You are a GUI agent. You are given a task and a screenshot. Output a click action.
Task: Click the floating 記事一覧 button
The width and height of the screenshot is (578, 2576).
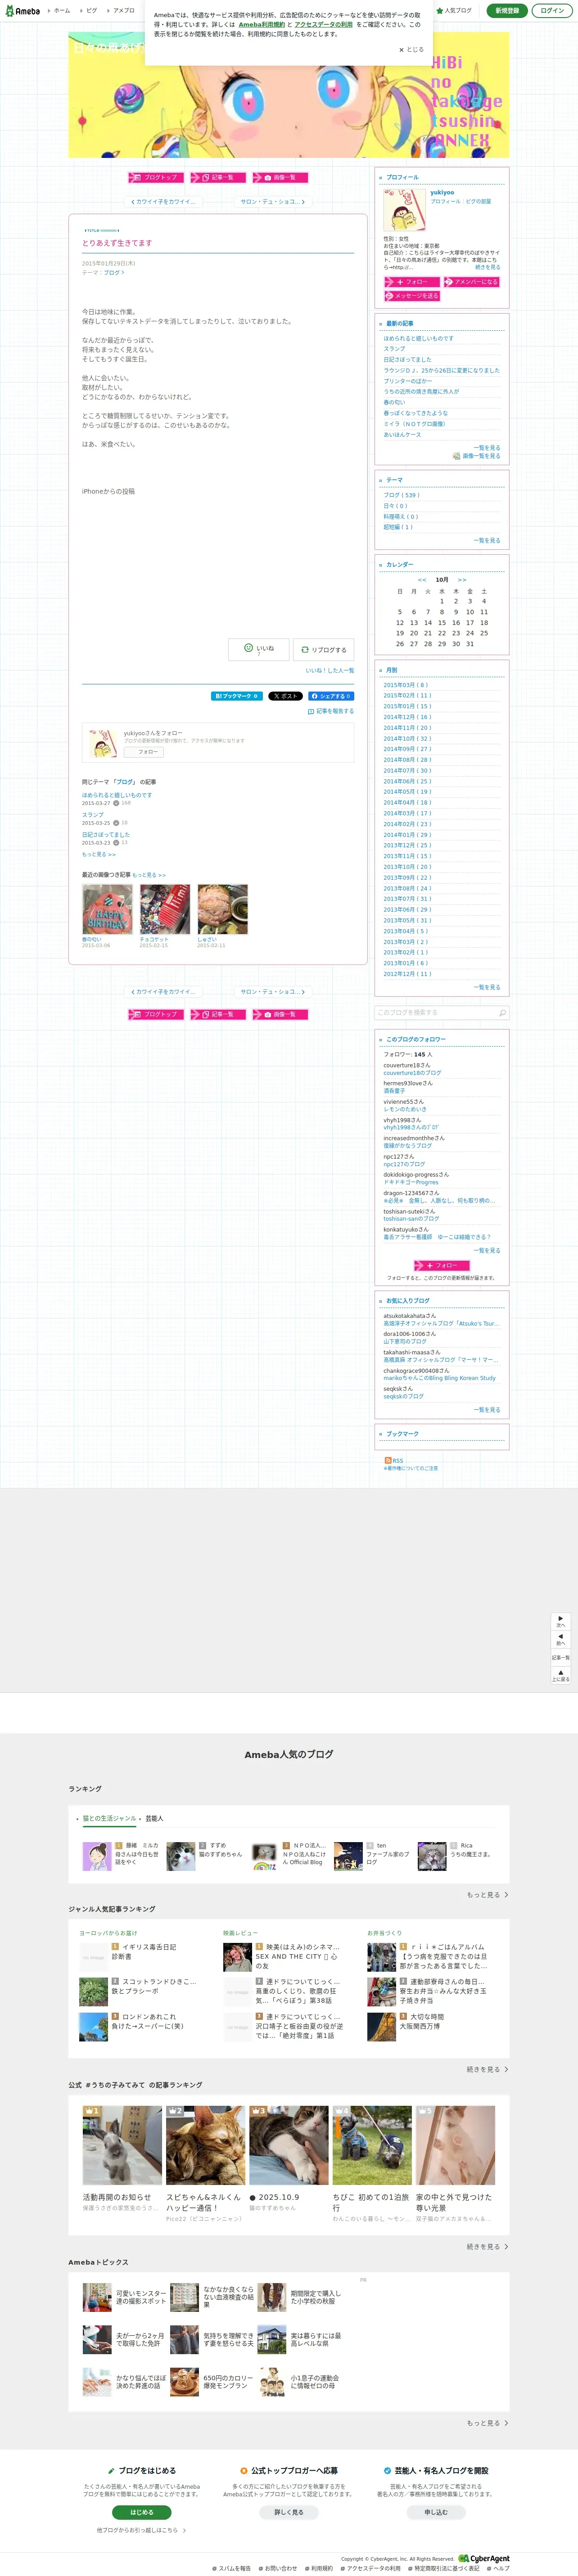click(561, 1657)
